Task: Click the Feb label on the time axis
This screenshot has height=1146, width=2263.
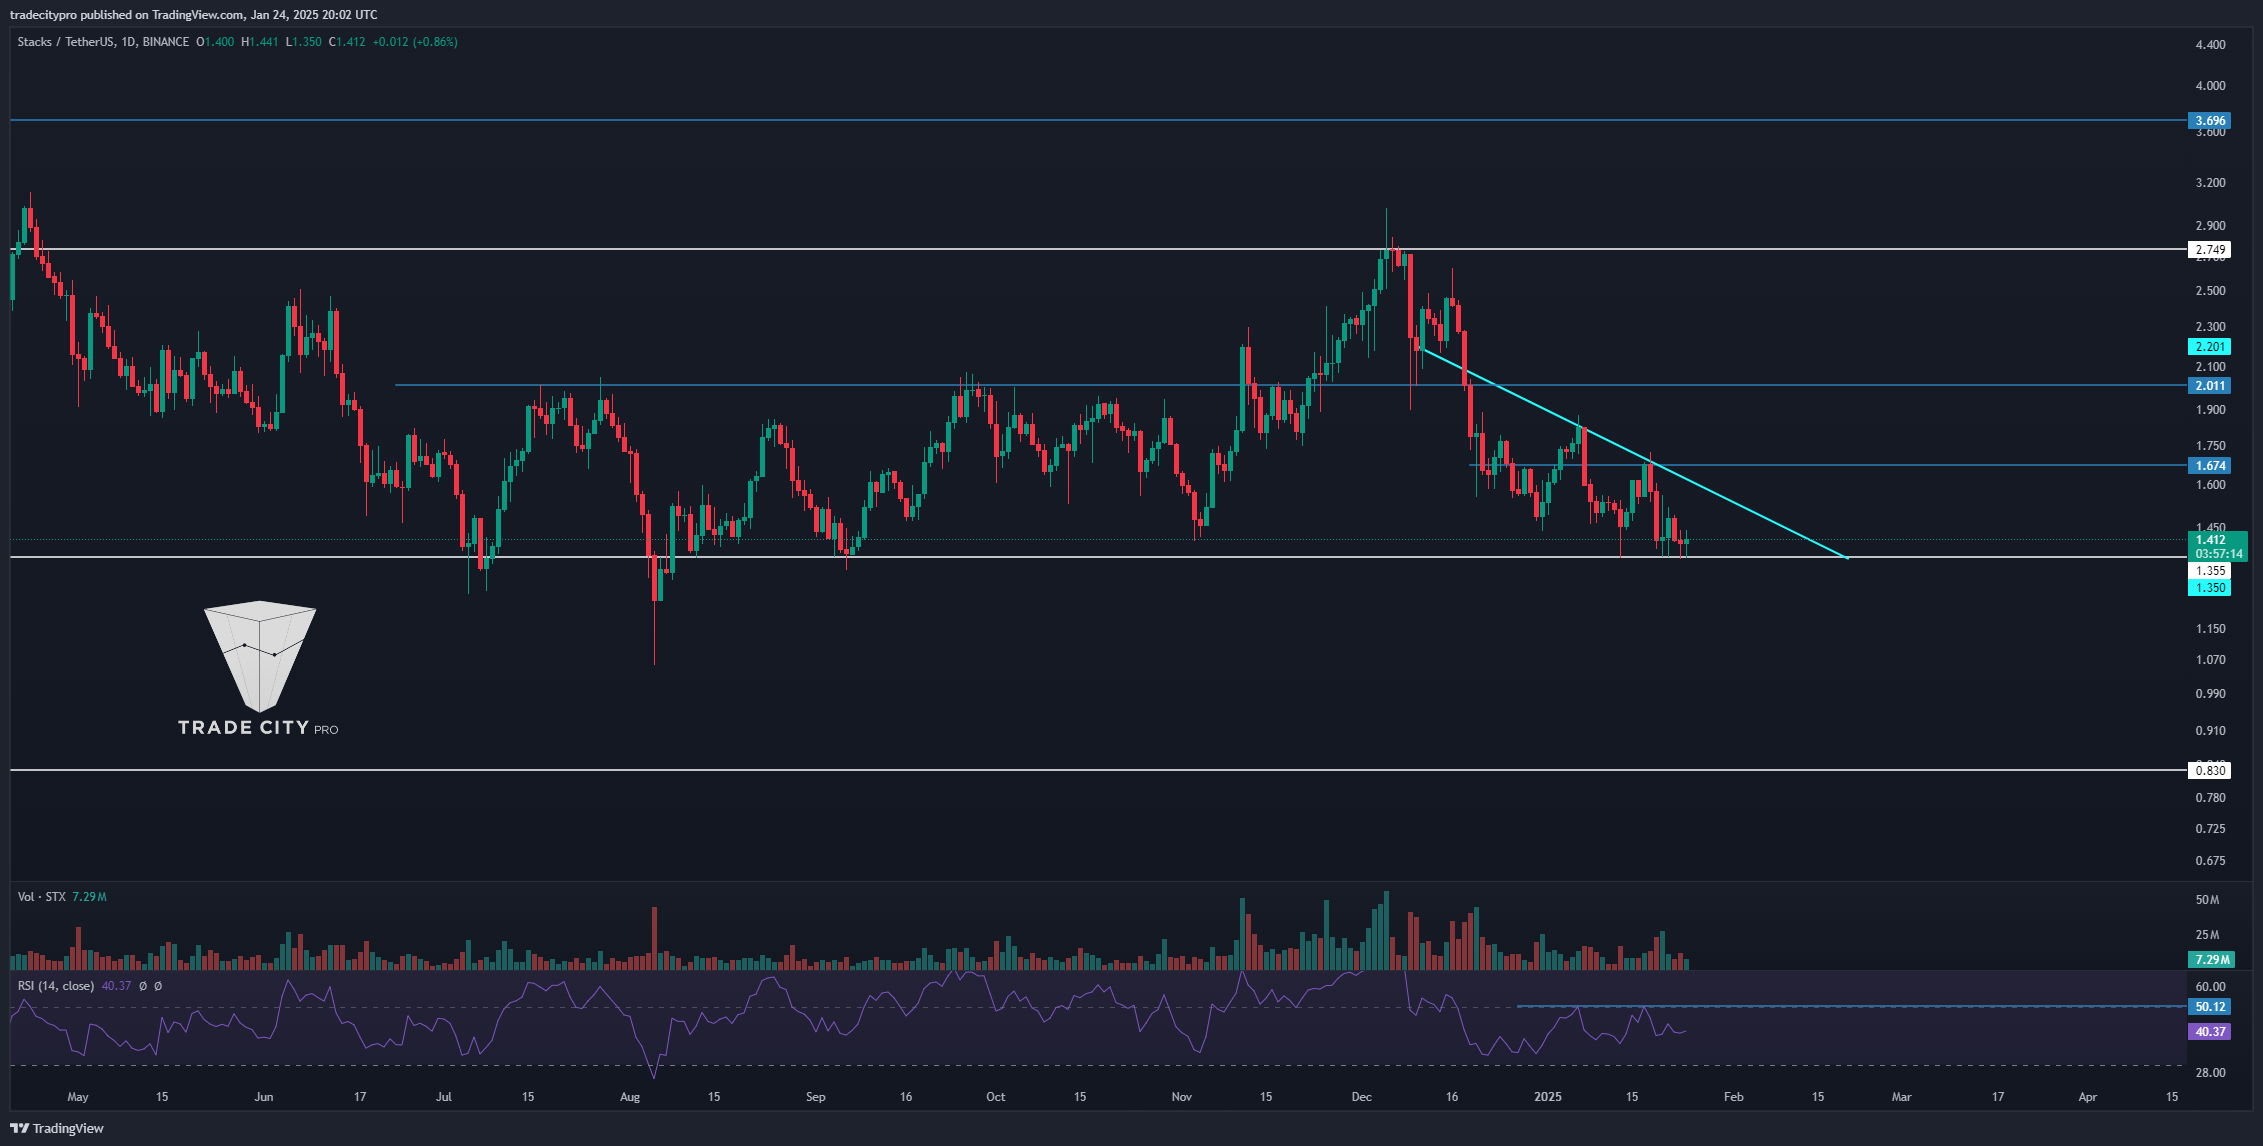Action: [1733, 1097]
